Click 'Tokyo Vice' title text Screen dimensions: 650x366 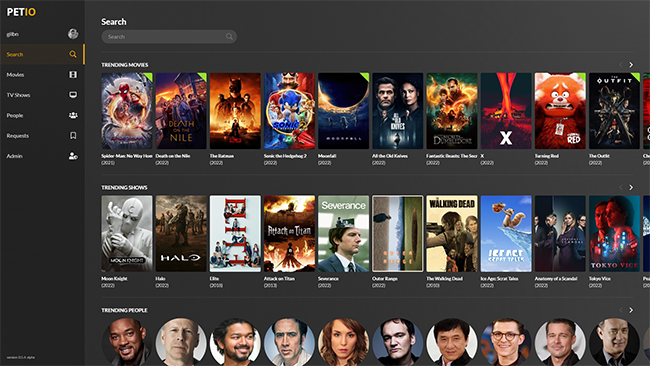pyautogui.click(x=600, y=279)
